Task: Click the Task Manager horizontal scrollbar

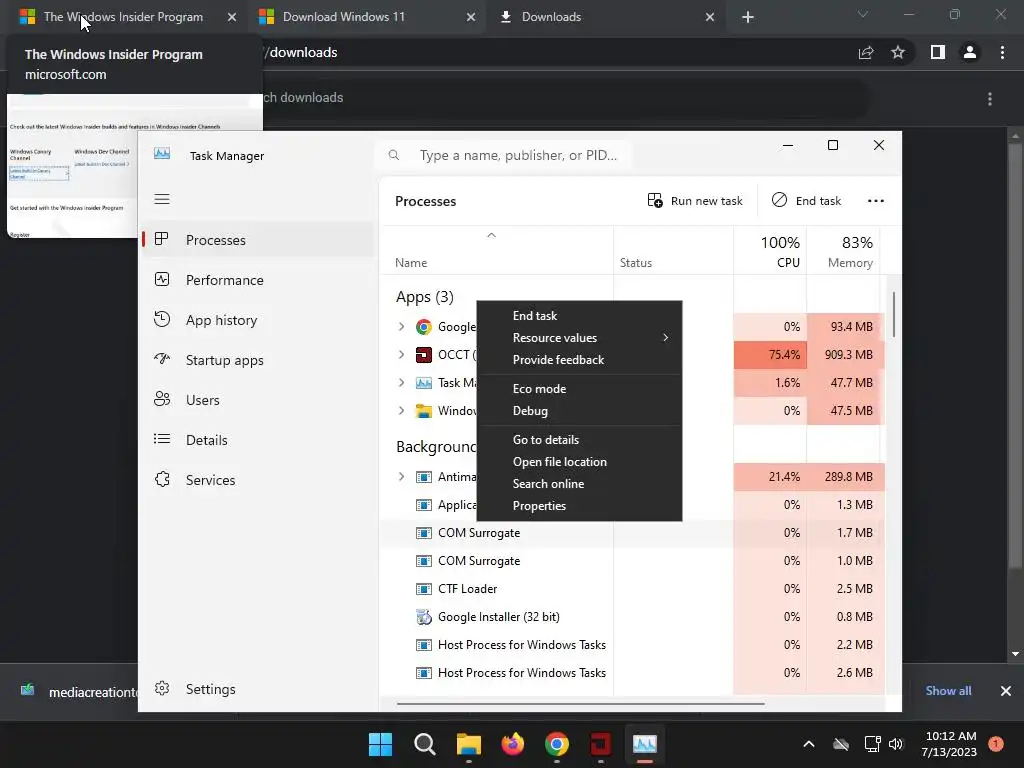Action: tap(581, 704)
